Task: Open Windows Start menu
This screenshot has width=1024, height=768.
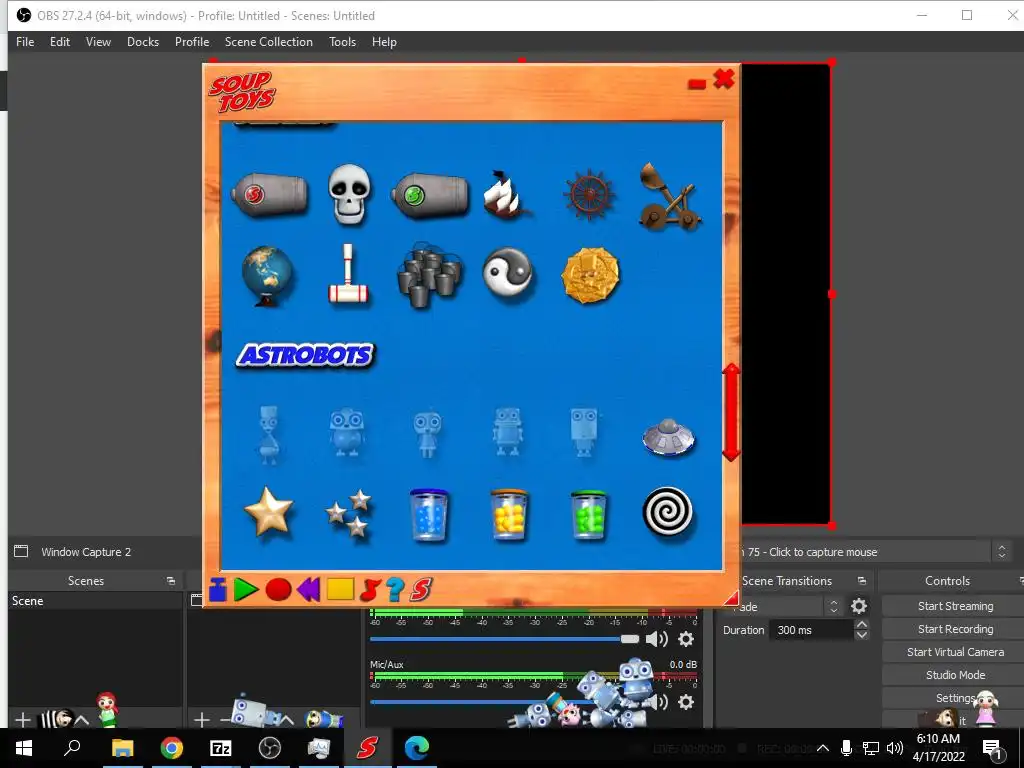Action: click(x=24, y=748)
